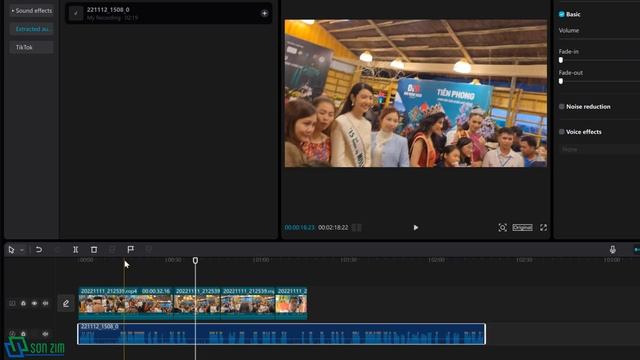Viewport: 640px width, 360px height.
Task: Mute the video track audio
Action: point(45,303)
